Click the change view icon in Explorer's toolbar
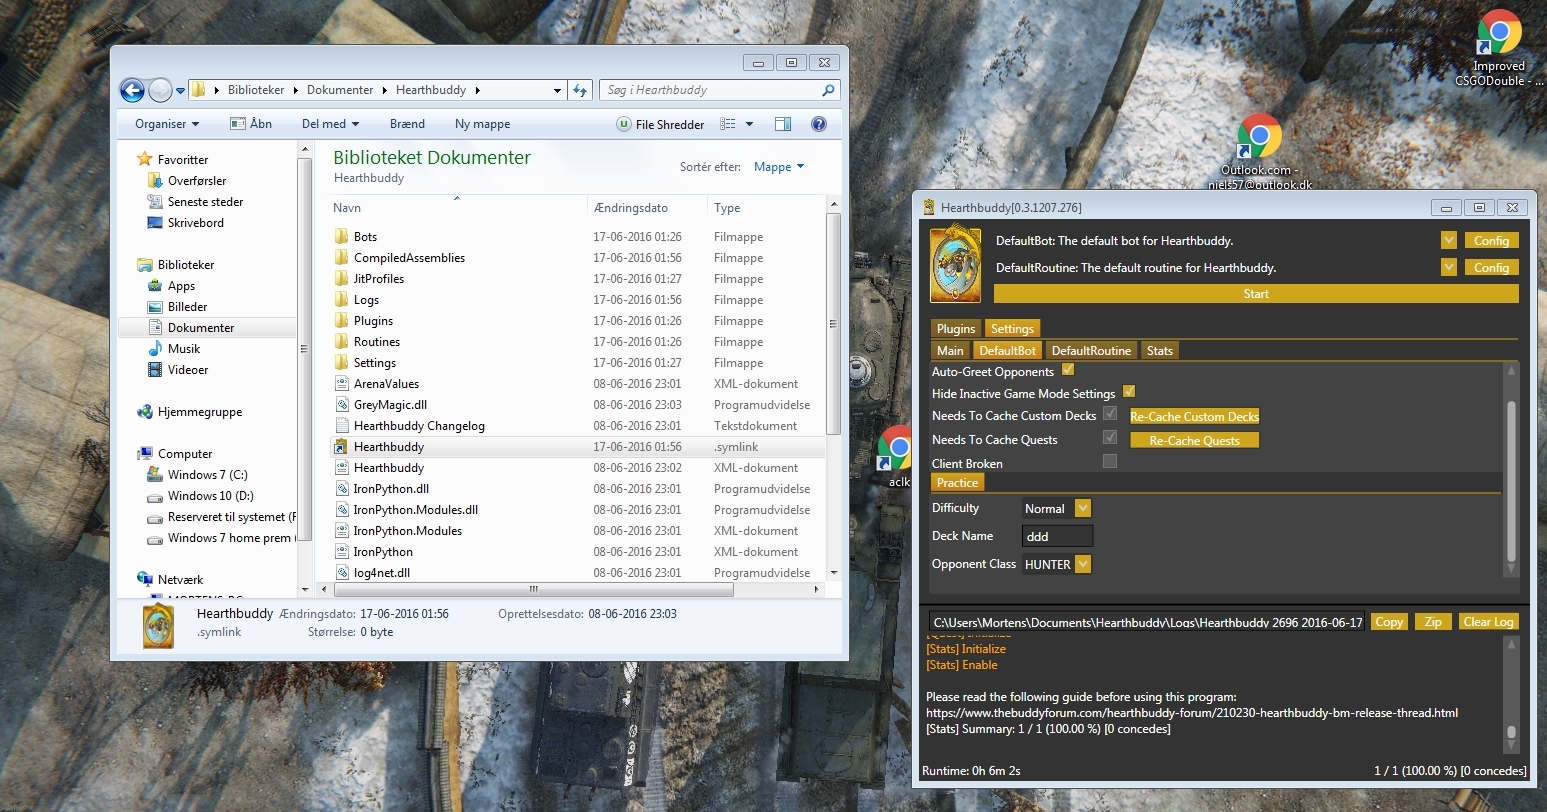1547x812 pixels. click(x=728, y=124)
